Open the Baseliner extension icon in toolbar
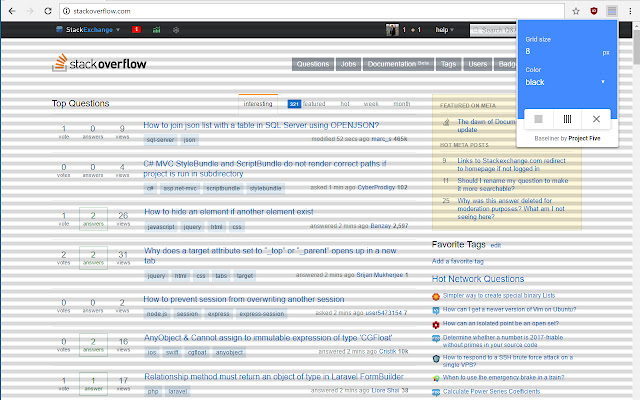 [x=611, y=11]
